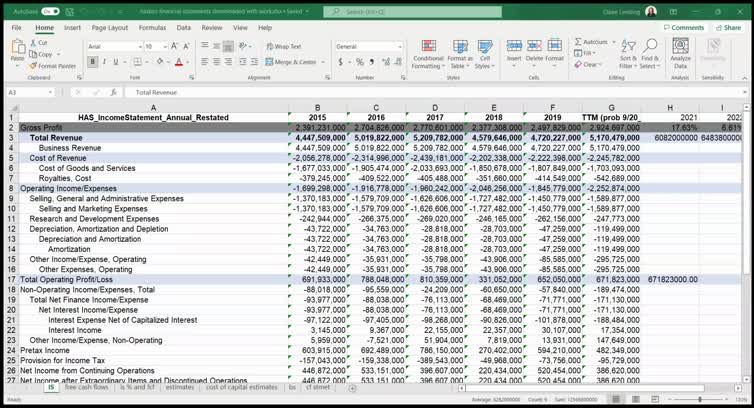Click the Insert Function fx icon
This screenshot has width=754, height=408.
[113, 92]
